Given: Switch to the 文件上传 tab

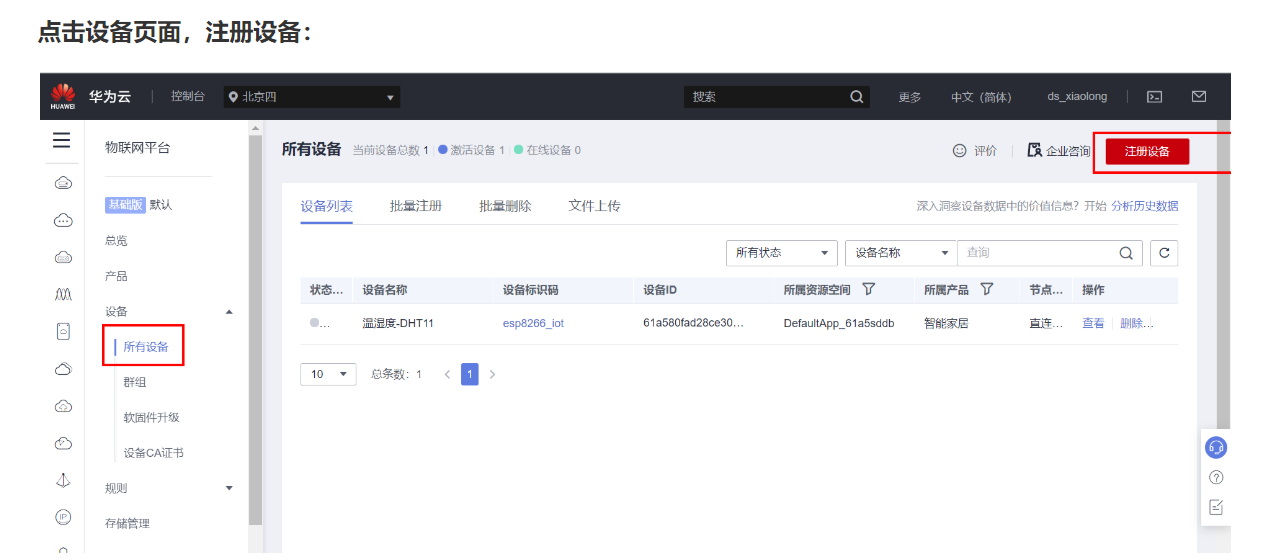Looking at the screenshot, I should click(594, 206).
